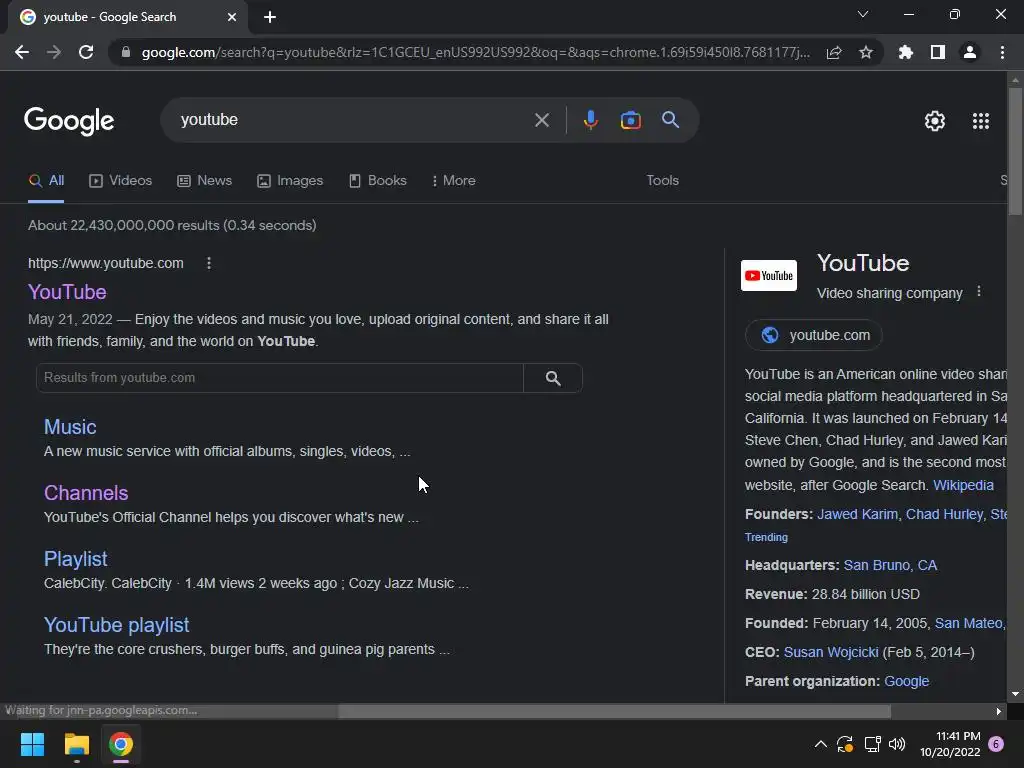Visit the youtube.com panel button
This screenshot has width=1024, height=768.
pos(814,335)
